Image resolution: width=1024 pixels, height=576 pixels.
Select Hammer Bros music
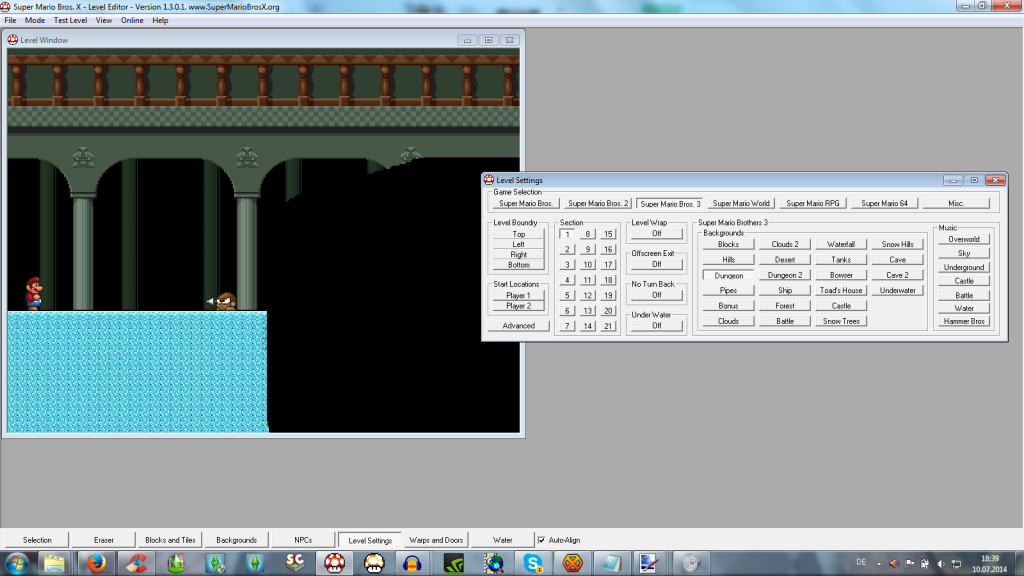pyautogui.click(x=964, y=321)
